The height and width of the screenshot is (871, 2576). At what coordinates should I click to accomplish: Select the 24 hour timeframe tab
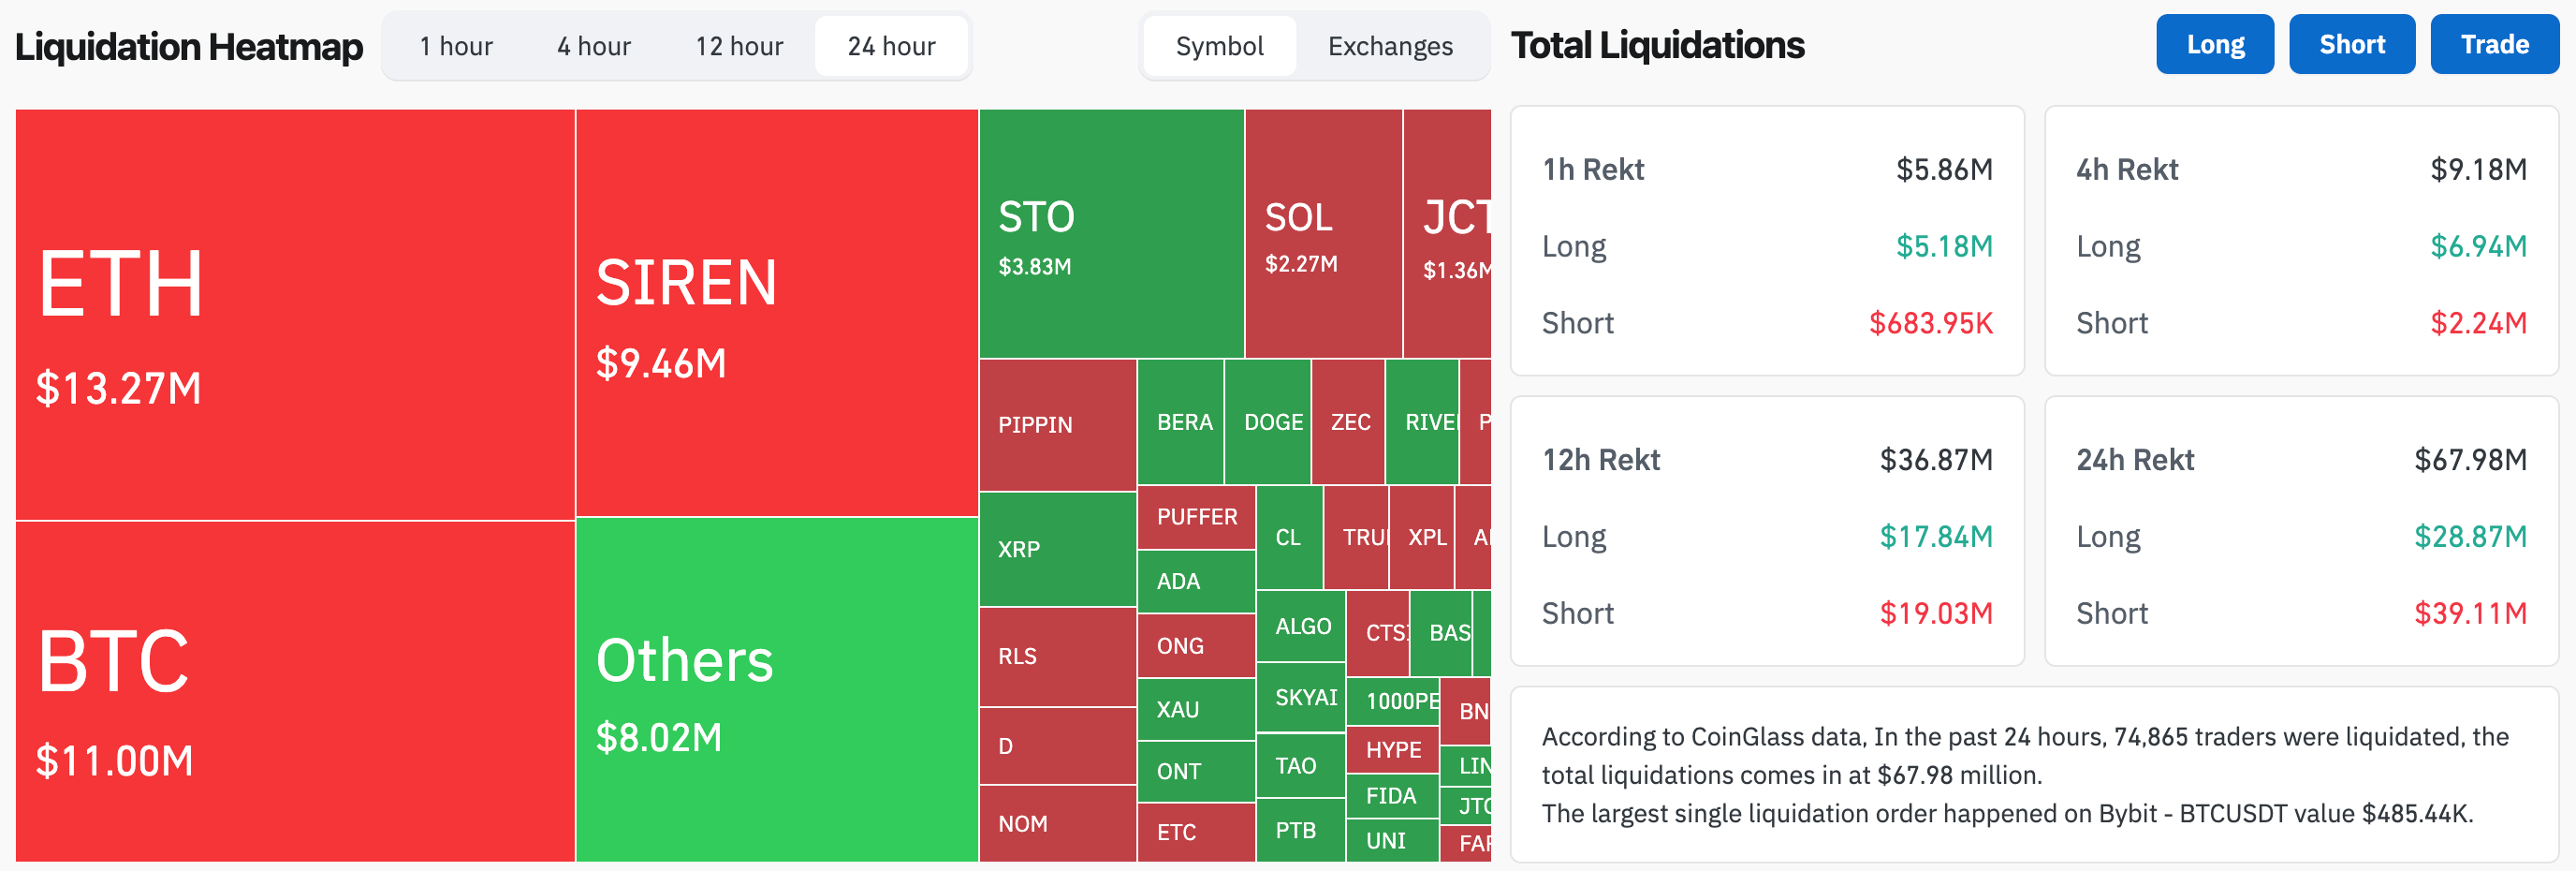[x=891, y=46]
